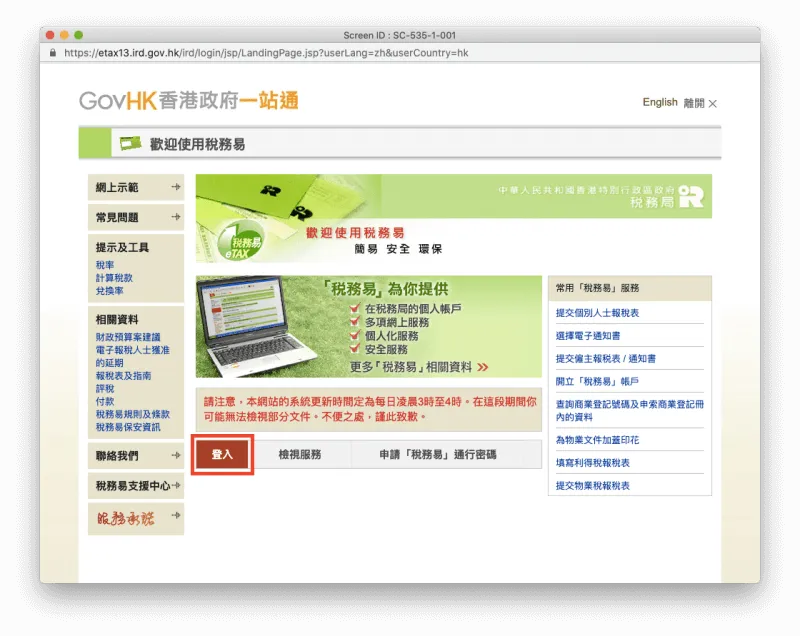Open 更多「稅務易」相關資料 link
This screenshot has height=636, width=800.
[x=410, y=367]
